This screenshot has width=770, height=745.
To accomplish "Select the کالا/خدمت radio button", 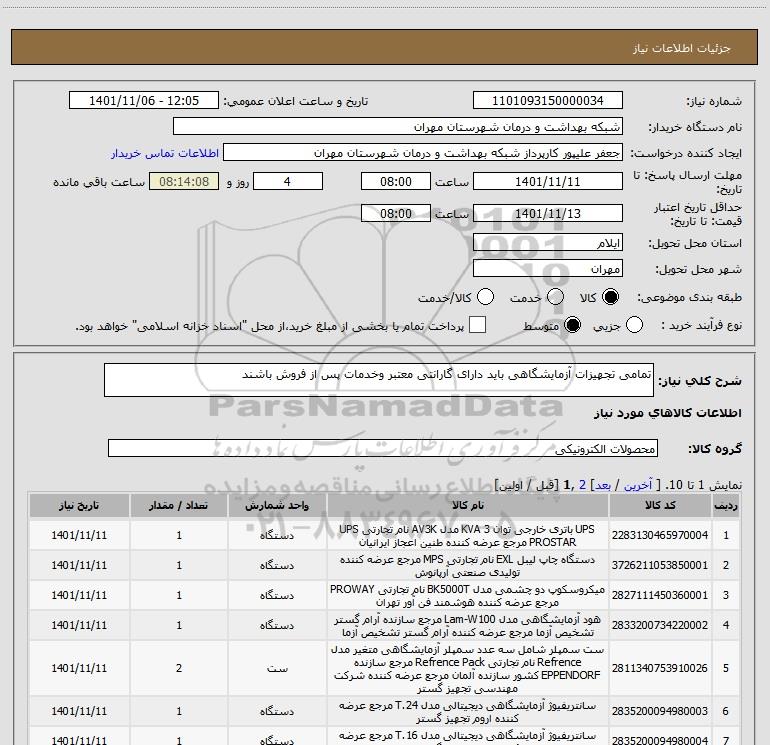I will 486,297.
